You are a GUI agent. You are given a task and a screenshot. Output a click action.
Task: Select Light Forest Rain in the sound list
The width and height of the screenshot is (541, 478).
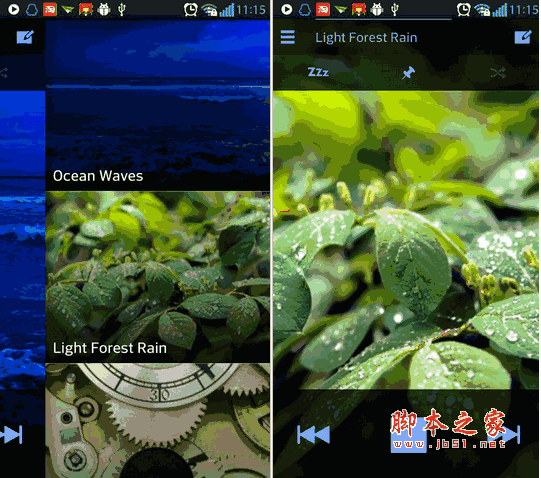click(x=158, y=277)
